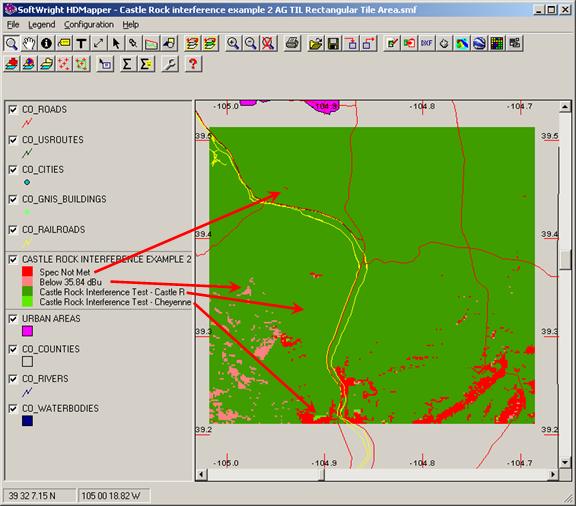This screenshot has height=506, width=576.
Task: Select the hand pan tool
Action: [x=29, y=43]
